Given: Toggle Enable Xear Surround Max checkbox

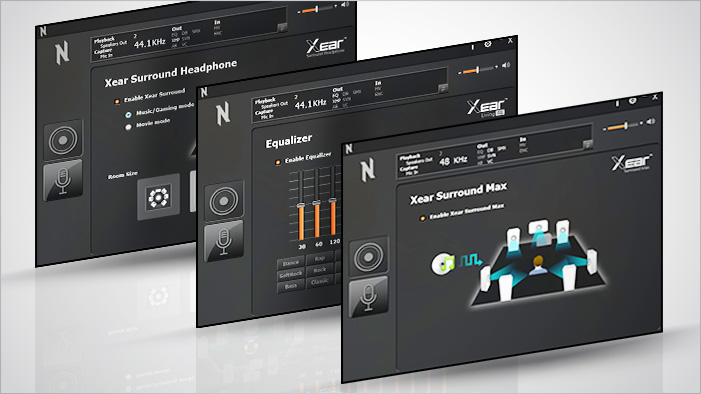Looking at the screenshot, I should 422,218.
